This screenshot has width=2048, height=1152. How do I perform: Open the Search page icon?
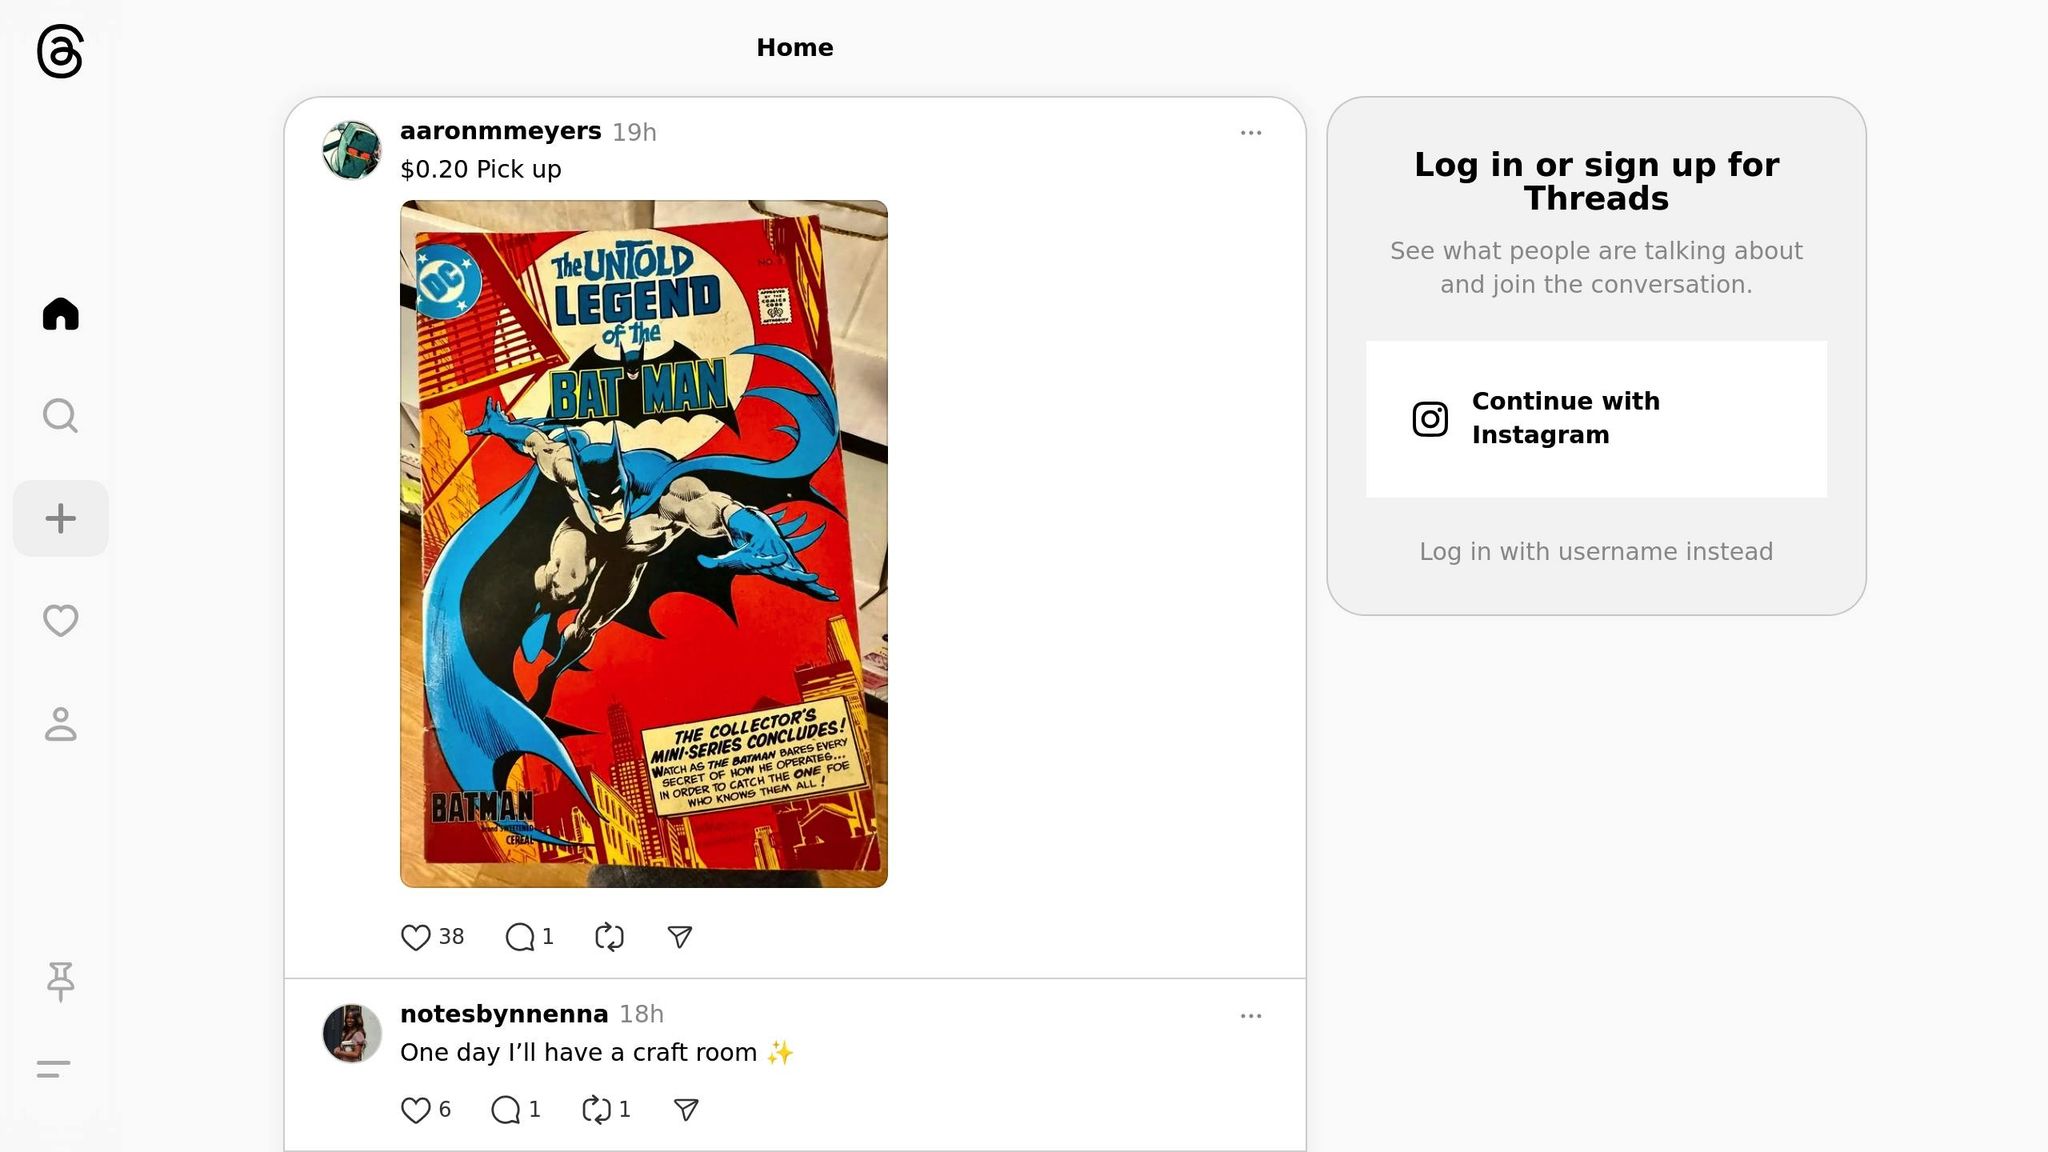[60, 416]
